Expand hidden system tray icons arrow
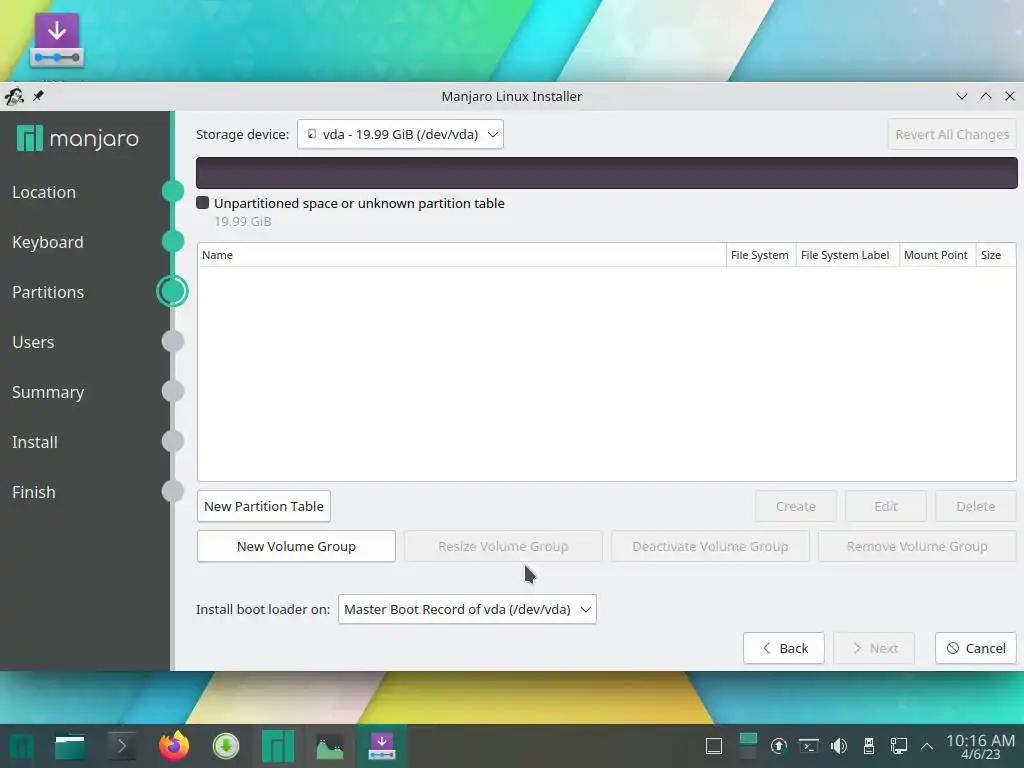 pos(926,746)
